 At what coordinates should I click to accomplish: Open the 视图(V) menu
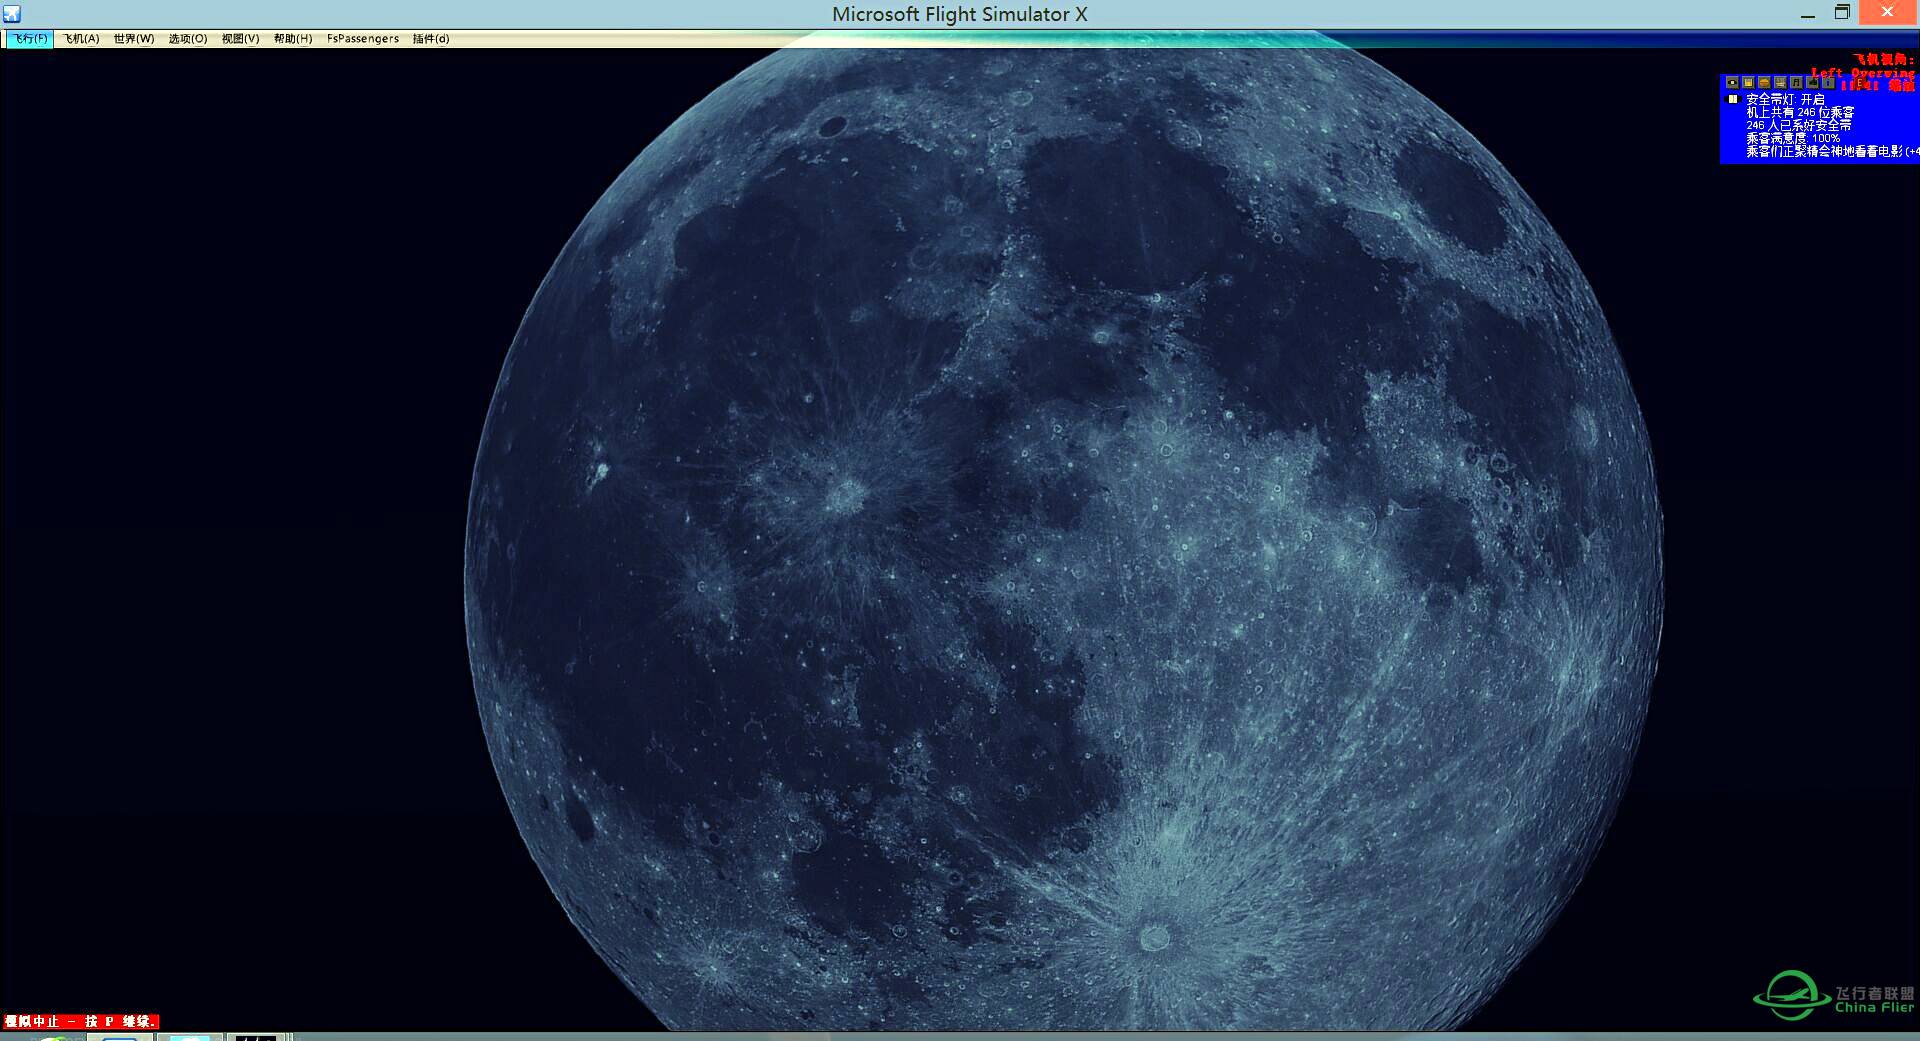pos(240,39)
